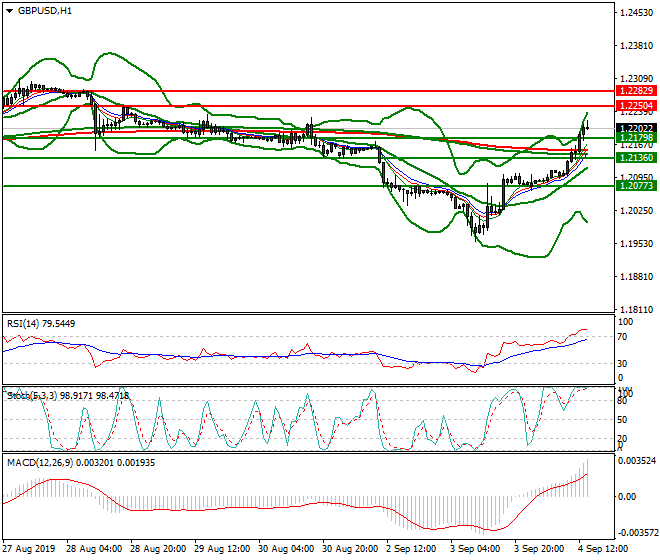Click the MACD zero level 0.00 label
The height and width of the screenshot is (560, 660).
pyautogui.click(x=627, y=497)
